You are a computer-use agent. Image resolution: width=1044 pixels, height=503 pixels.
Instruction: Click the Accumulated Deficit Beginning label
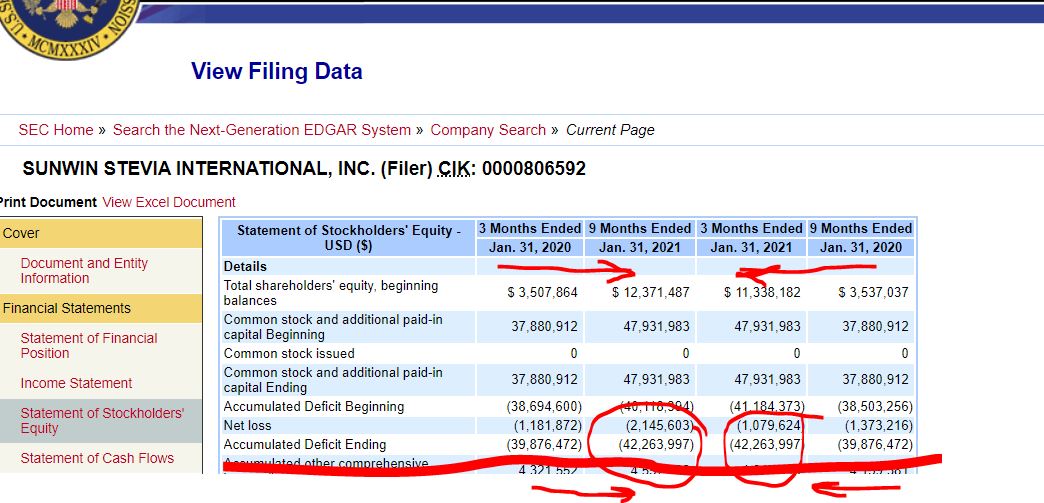[x=314, y=406]
